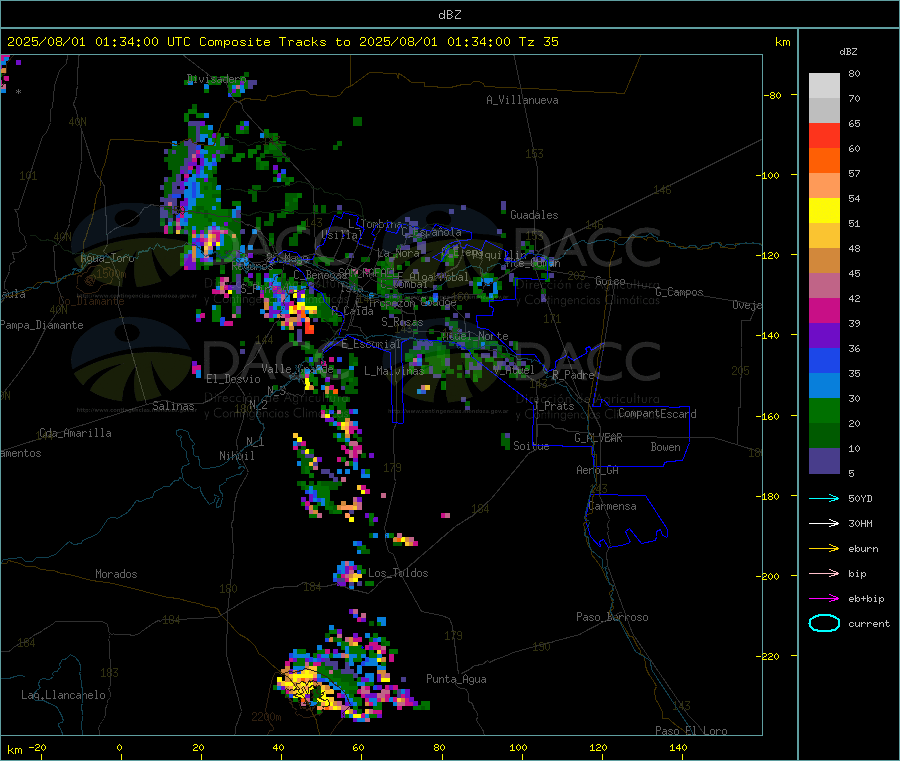Viewport: 900px width, 761px height.
Task: Click the 140 km horizontal axis tick
Action: click(678, 747)
